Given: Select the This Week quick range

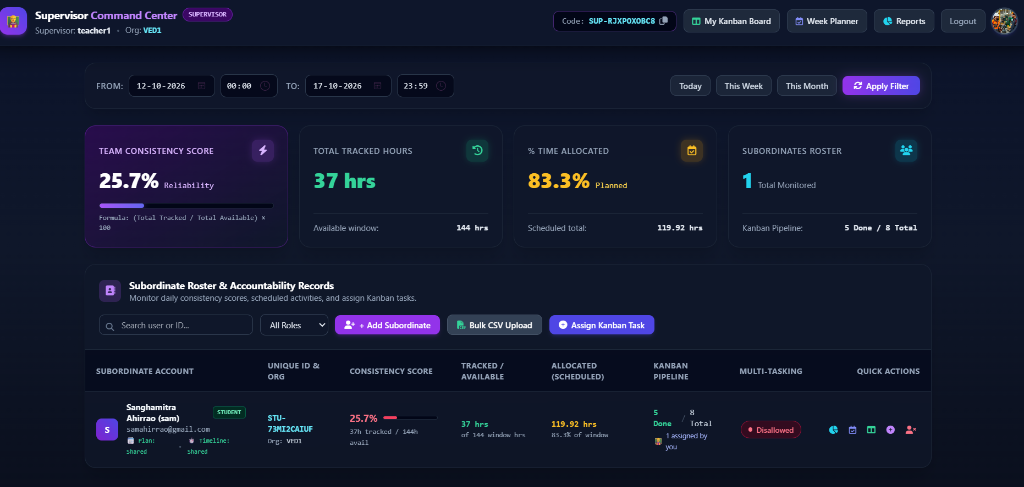Looking at the screenshot, I should 743,86.
